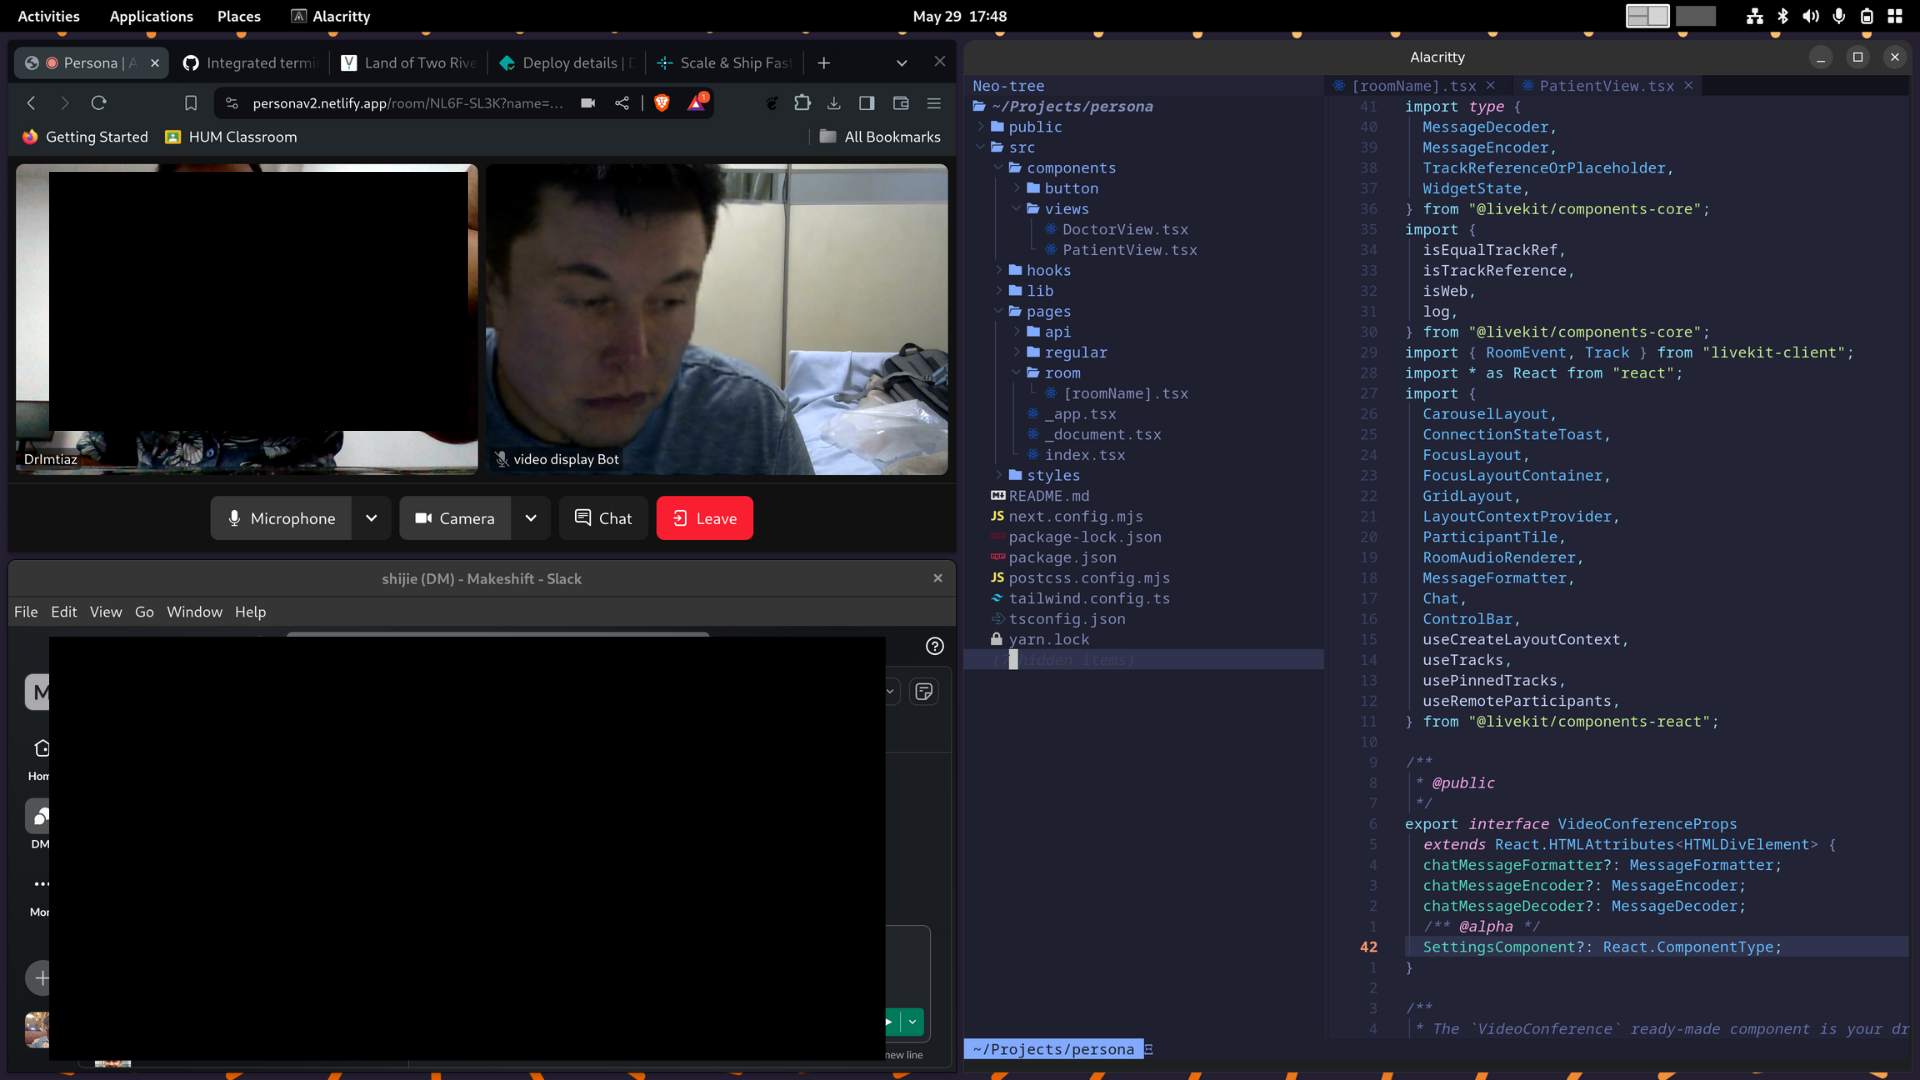Open the browser share icon
This screenshot has width=1920, height=1080.
(622, 103)
